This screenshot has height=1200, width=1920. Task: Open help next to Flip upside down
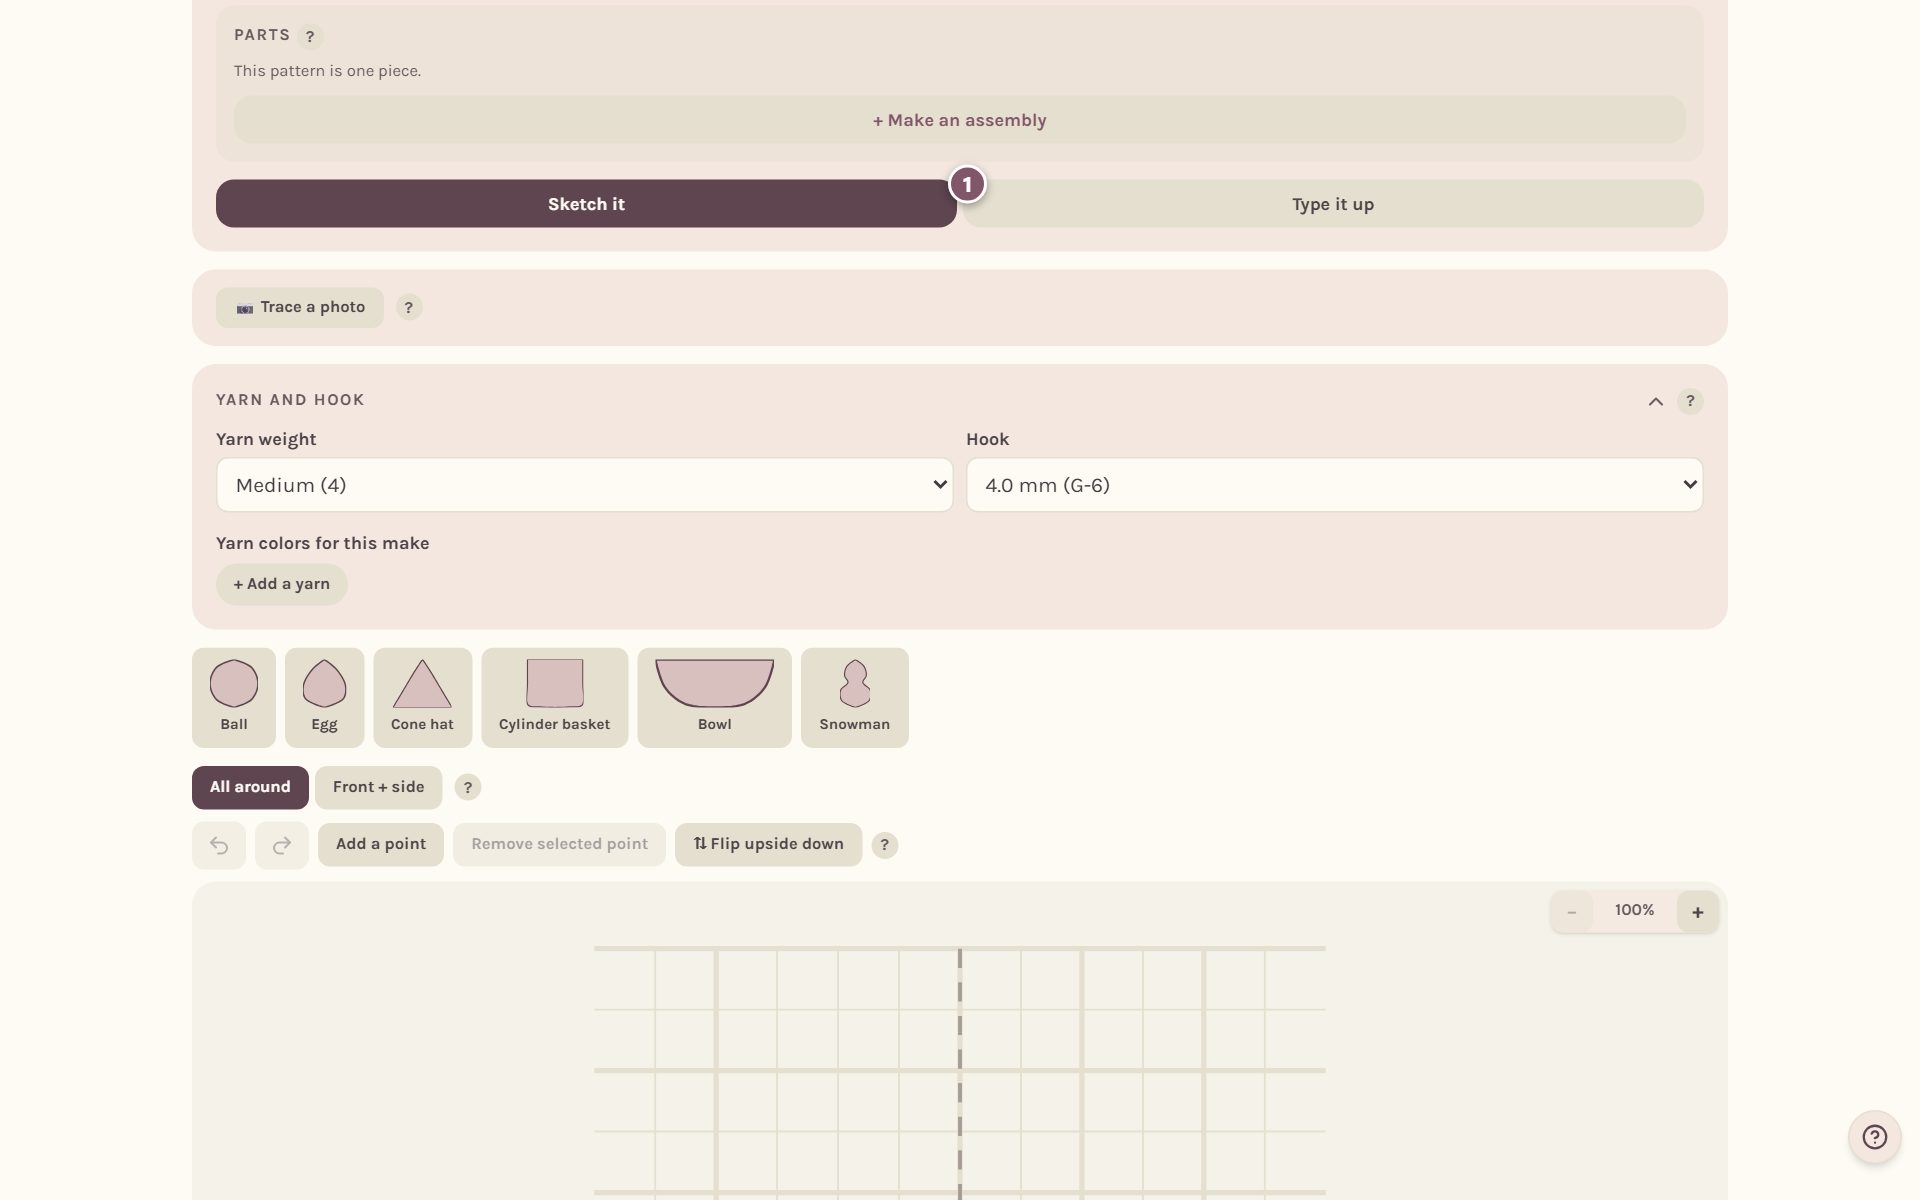click(884, 845)
